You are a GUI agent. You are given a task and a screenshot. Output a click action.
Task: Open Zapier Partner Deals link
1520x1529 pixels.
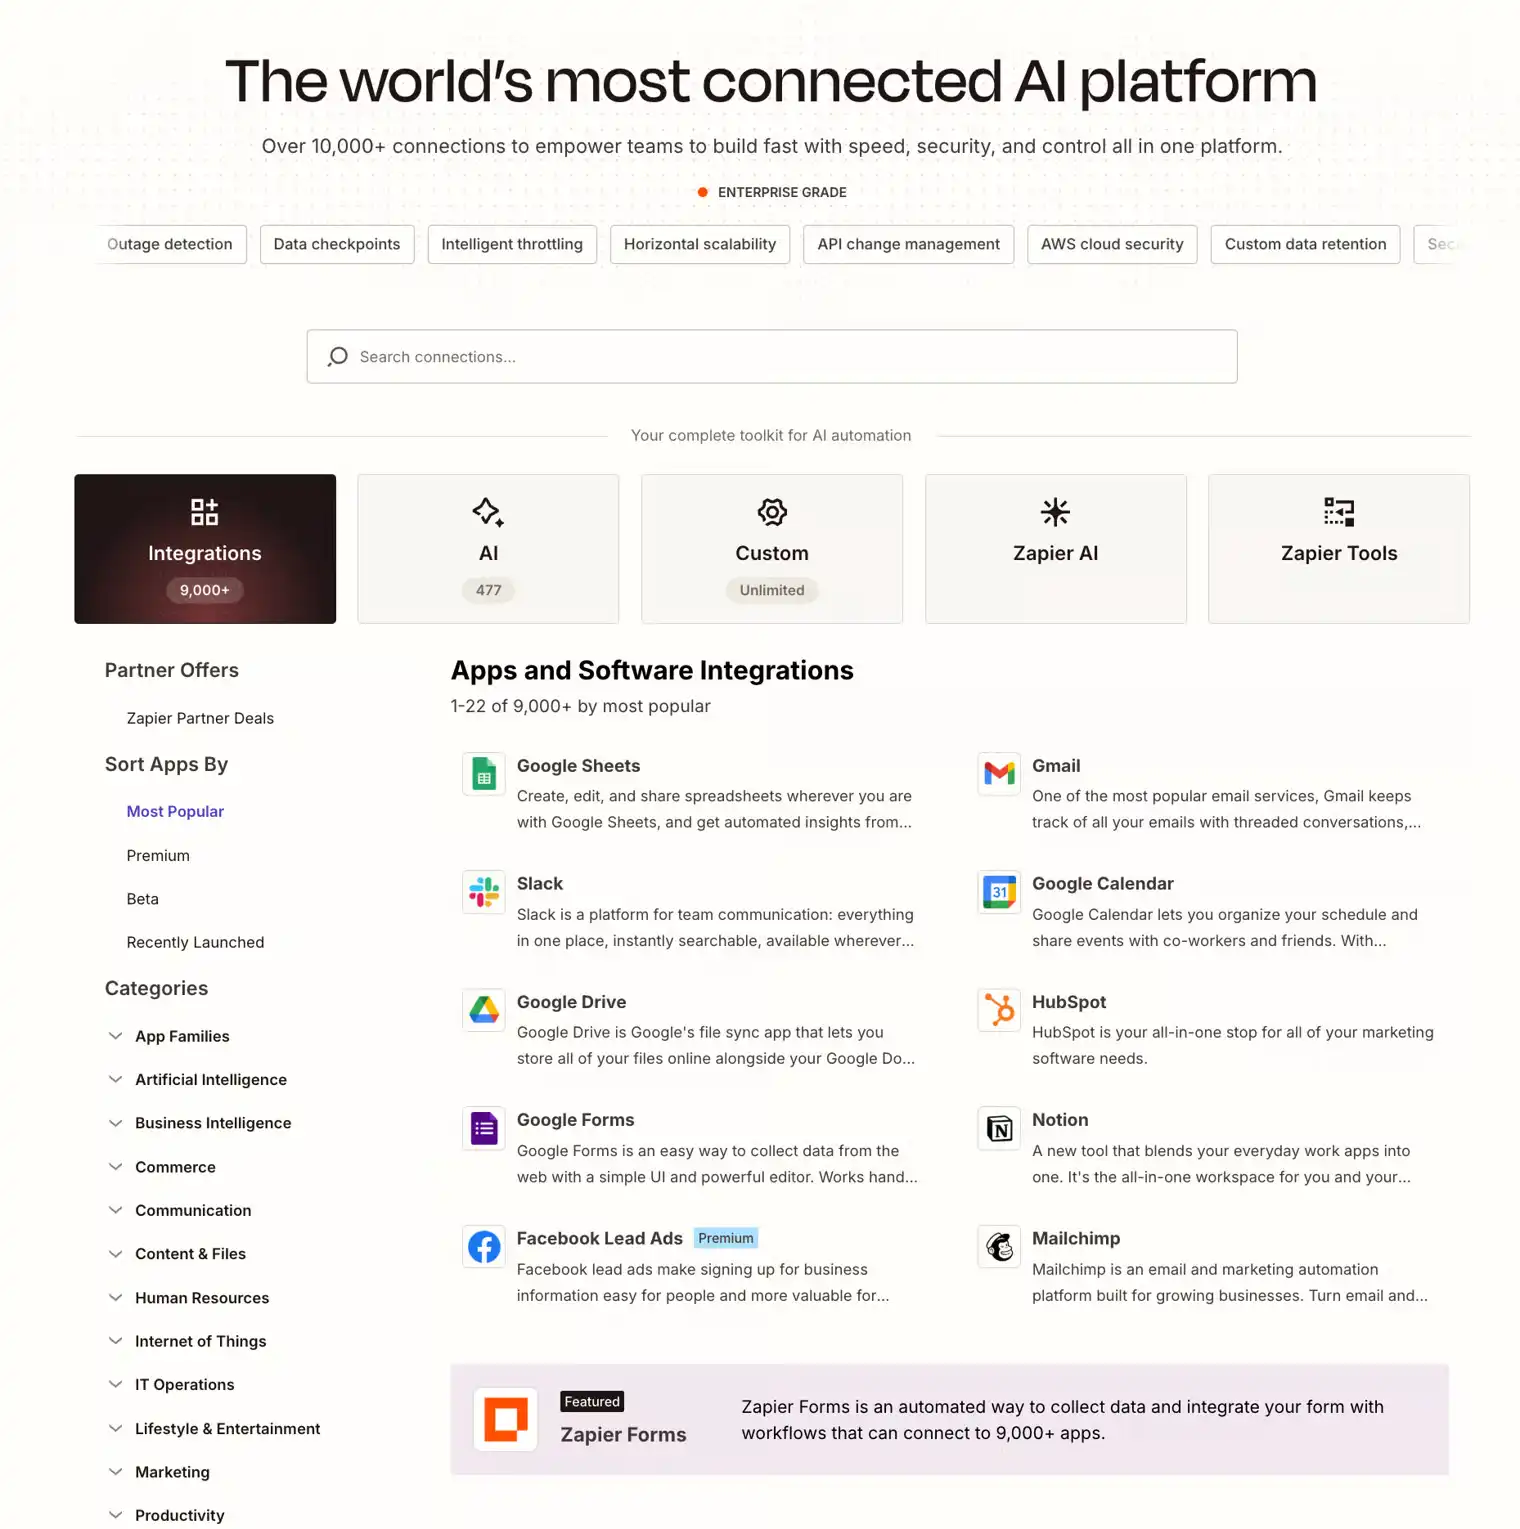(200, 718)
